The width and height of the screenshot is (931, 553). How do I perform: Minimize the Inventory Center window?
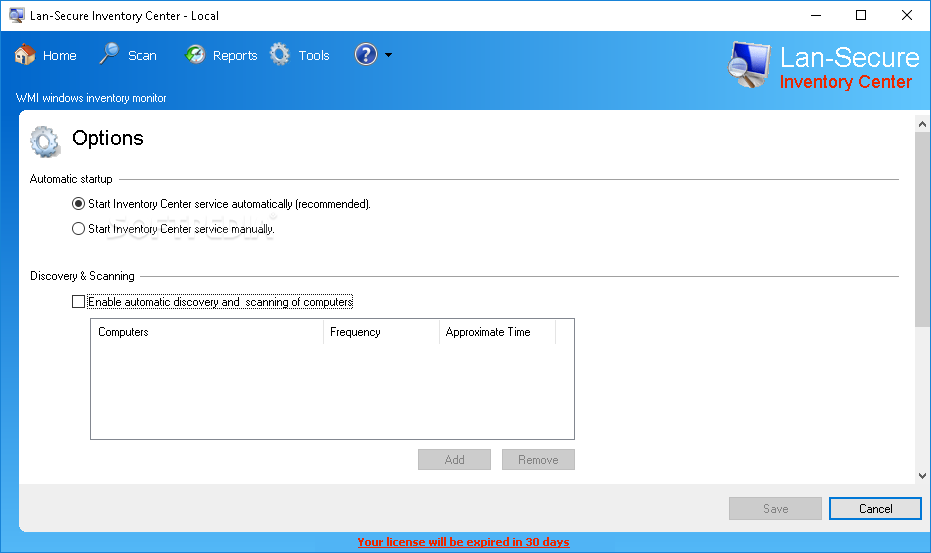[x=816, y=15]
